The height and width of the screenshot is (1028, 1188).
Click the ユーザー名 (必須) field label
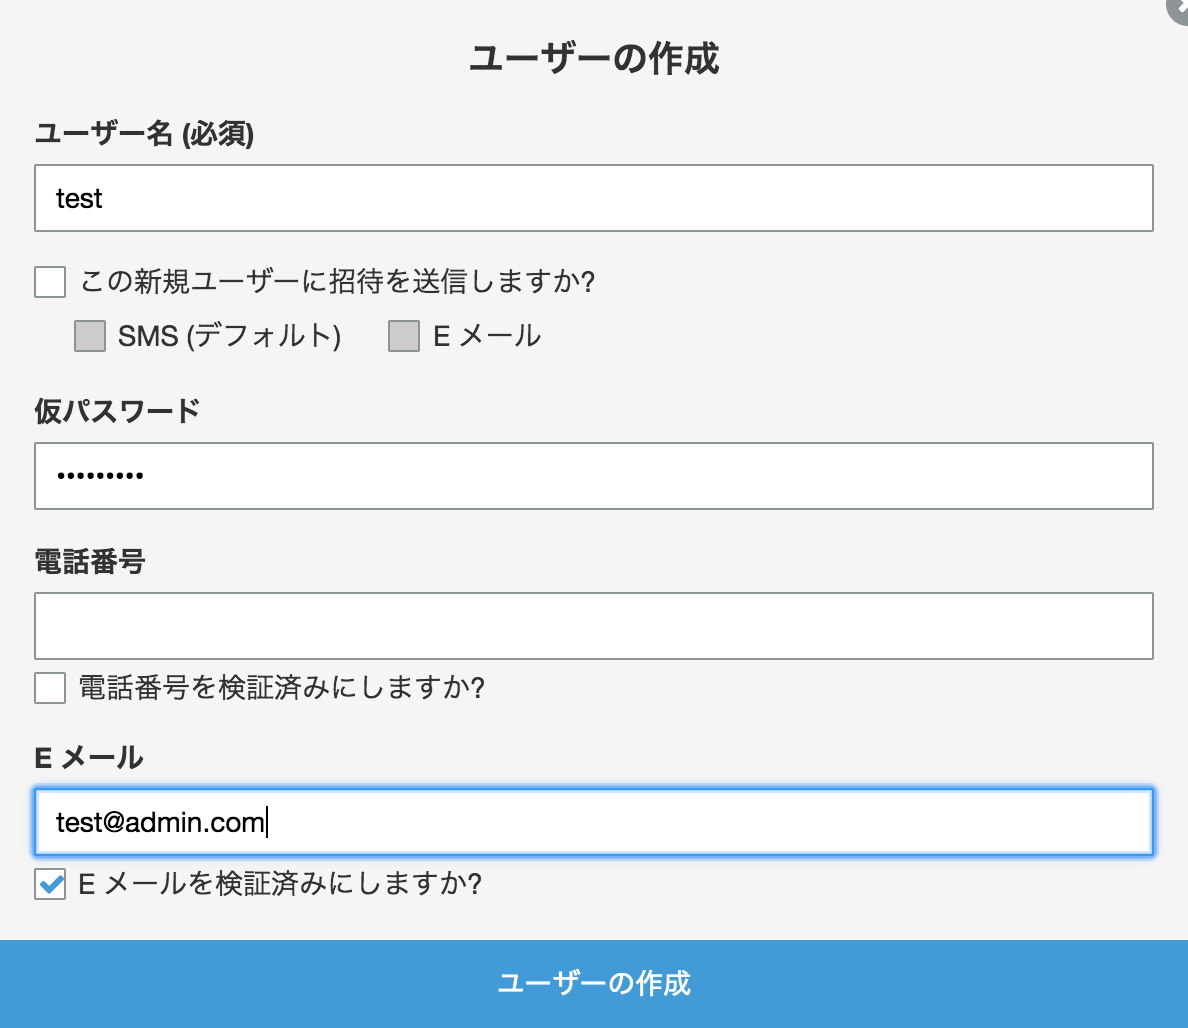click(x=144, y=133)
